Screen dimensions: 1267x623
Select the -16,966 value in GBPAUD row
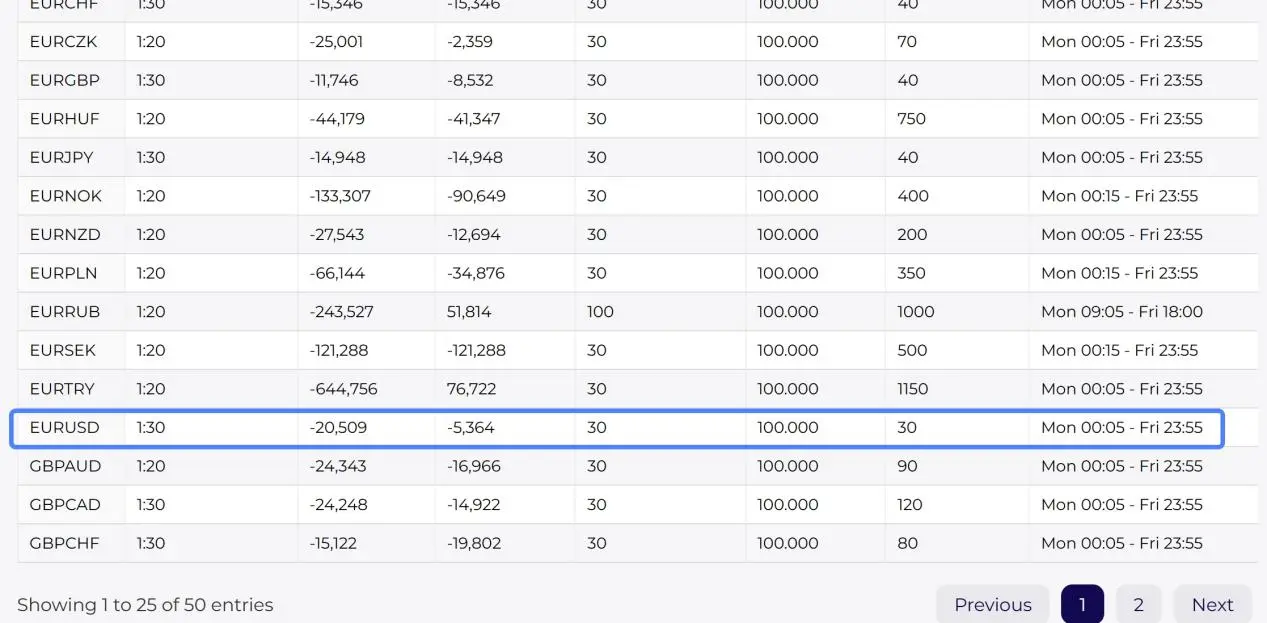(474, 466)
